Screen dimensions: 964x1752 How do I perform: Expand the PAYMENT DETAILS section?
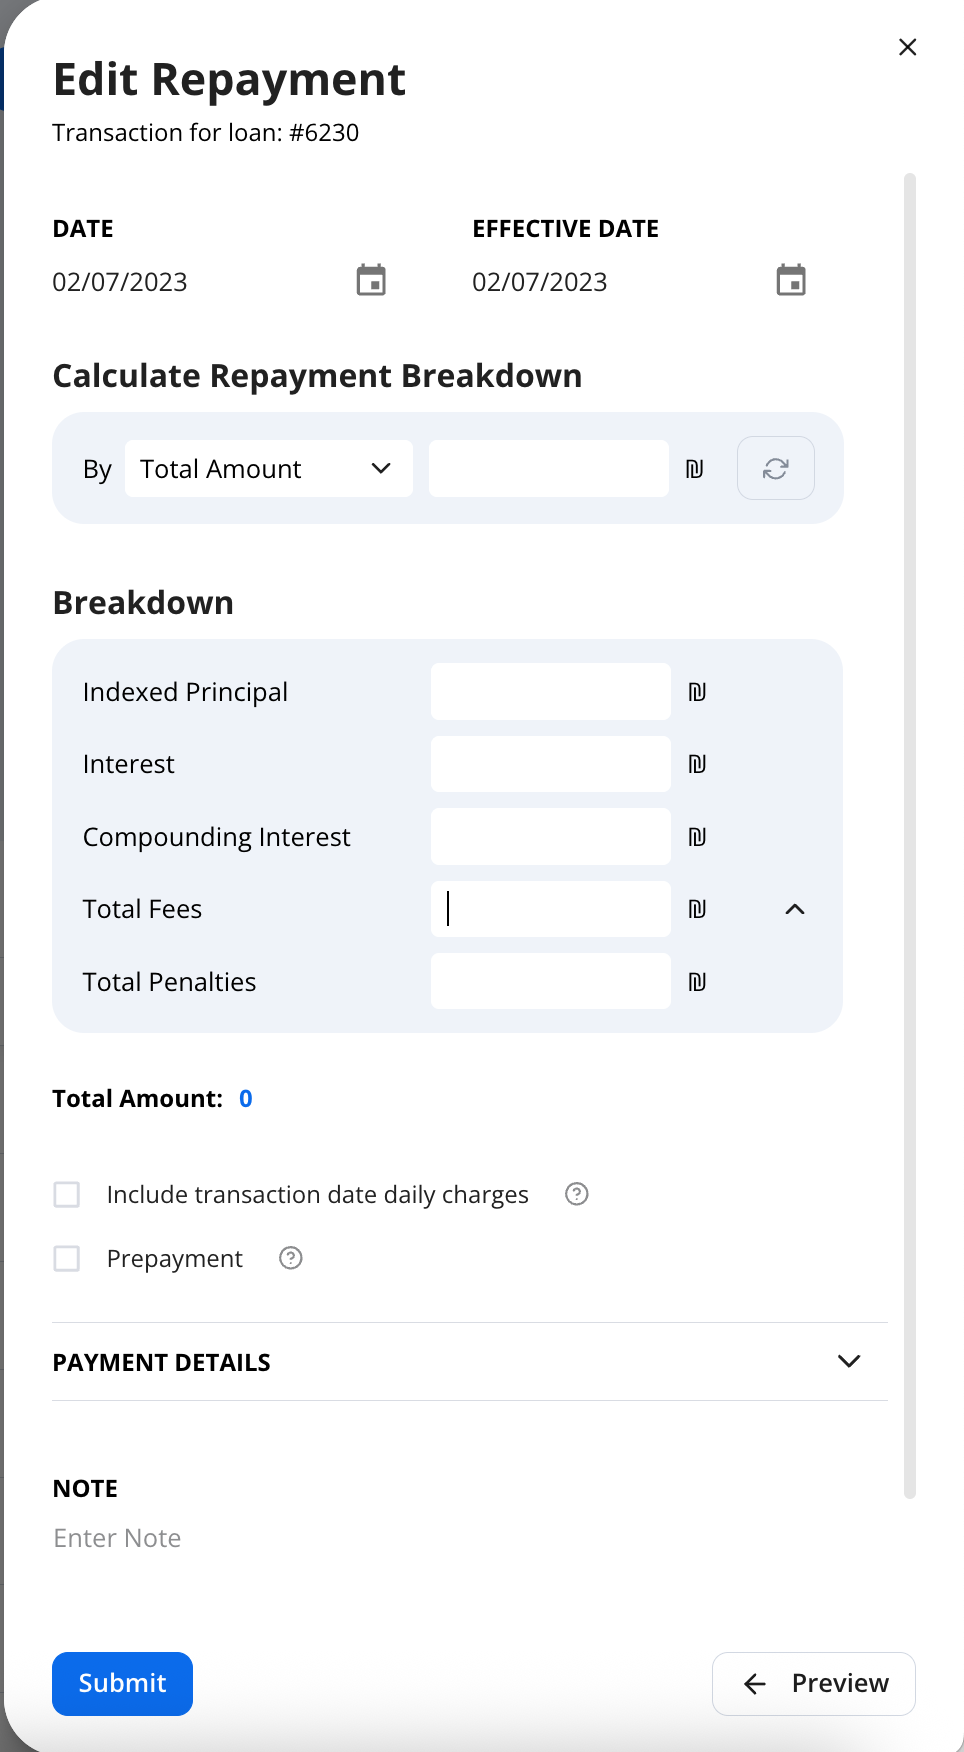click(849, 1361)
